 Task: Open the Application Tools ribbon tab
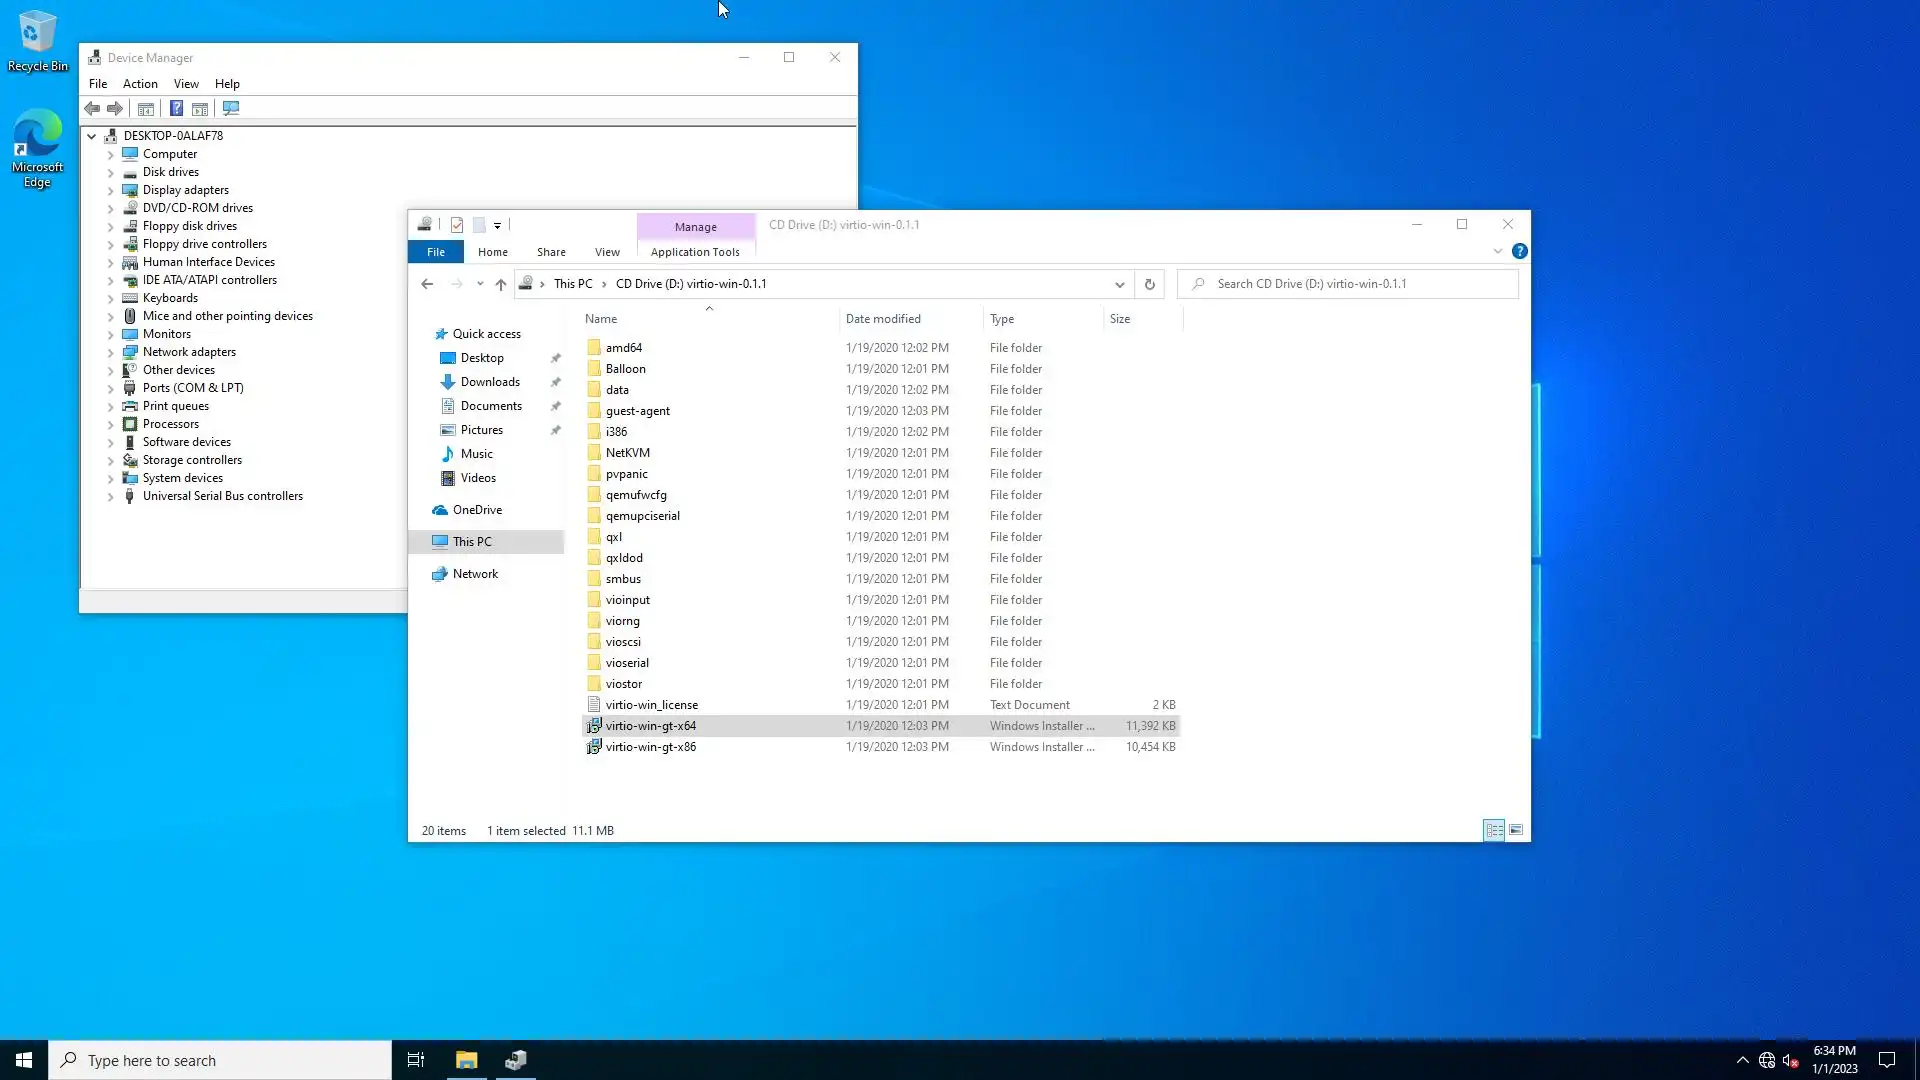click(695, 252)
